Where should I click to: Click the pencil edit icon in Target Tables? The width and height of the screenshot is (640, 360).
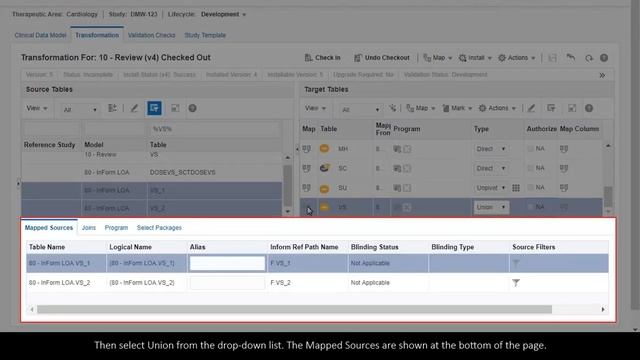pyautogui.click(x=531, y=108)
